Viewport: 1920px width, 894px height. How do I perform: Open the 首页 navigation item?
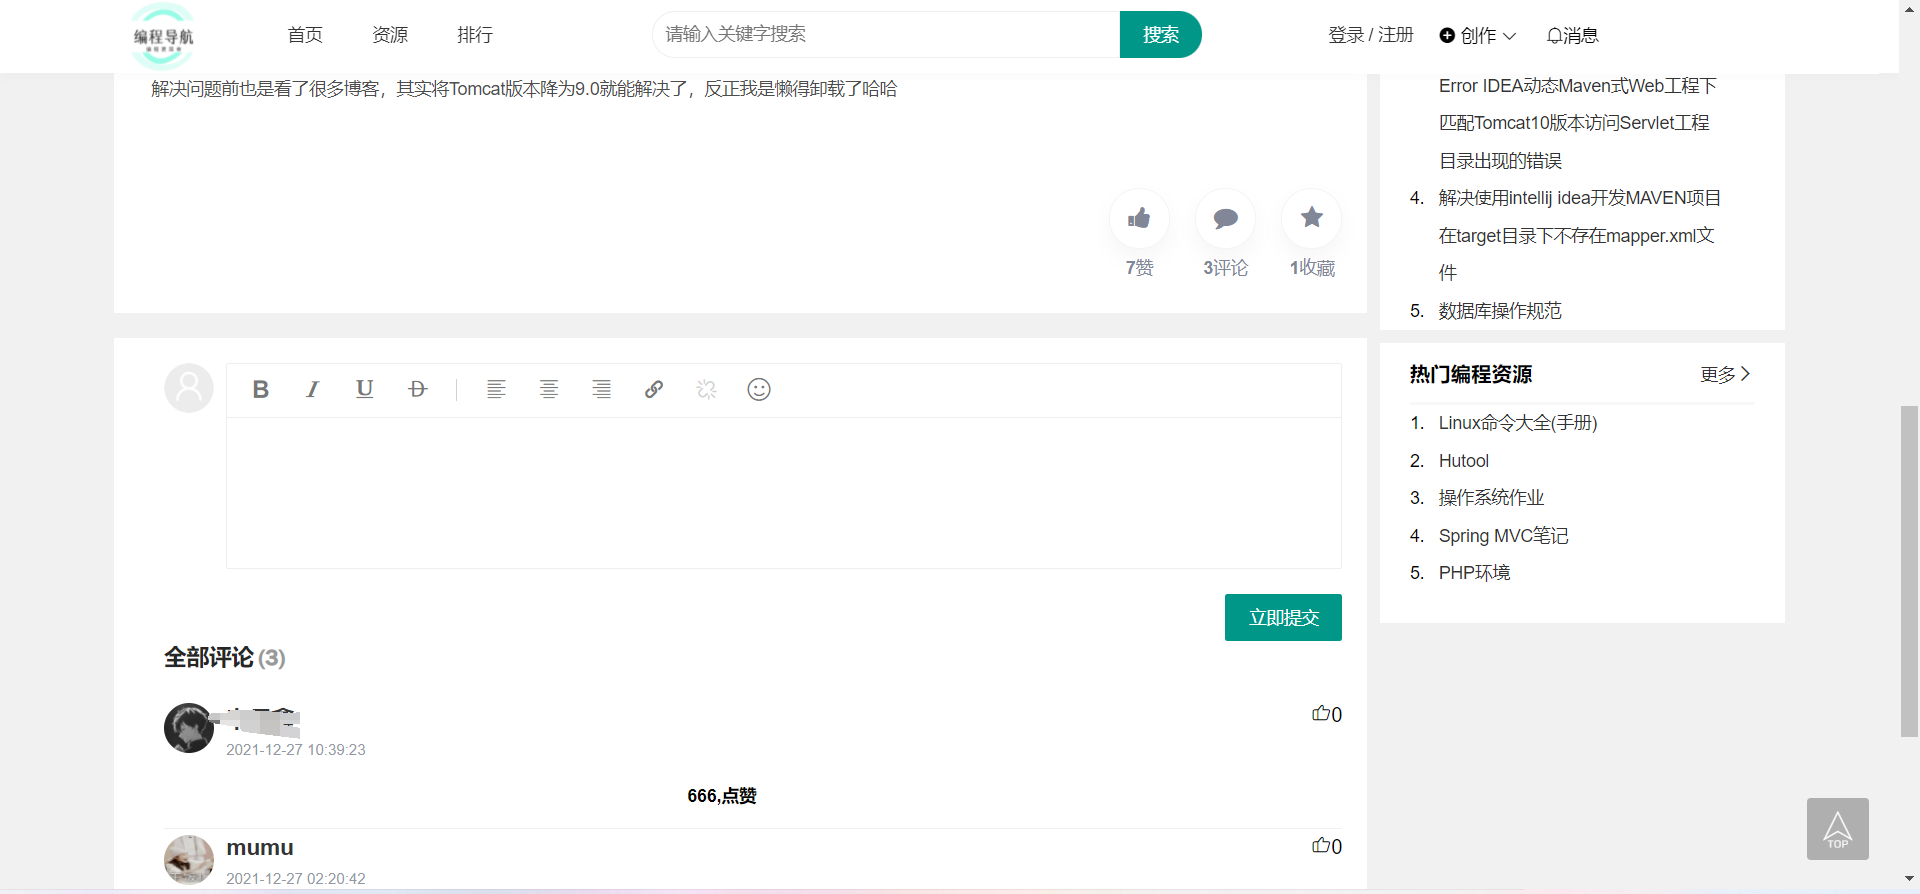pos(305,35)
